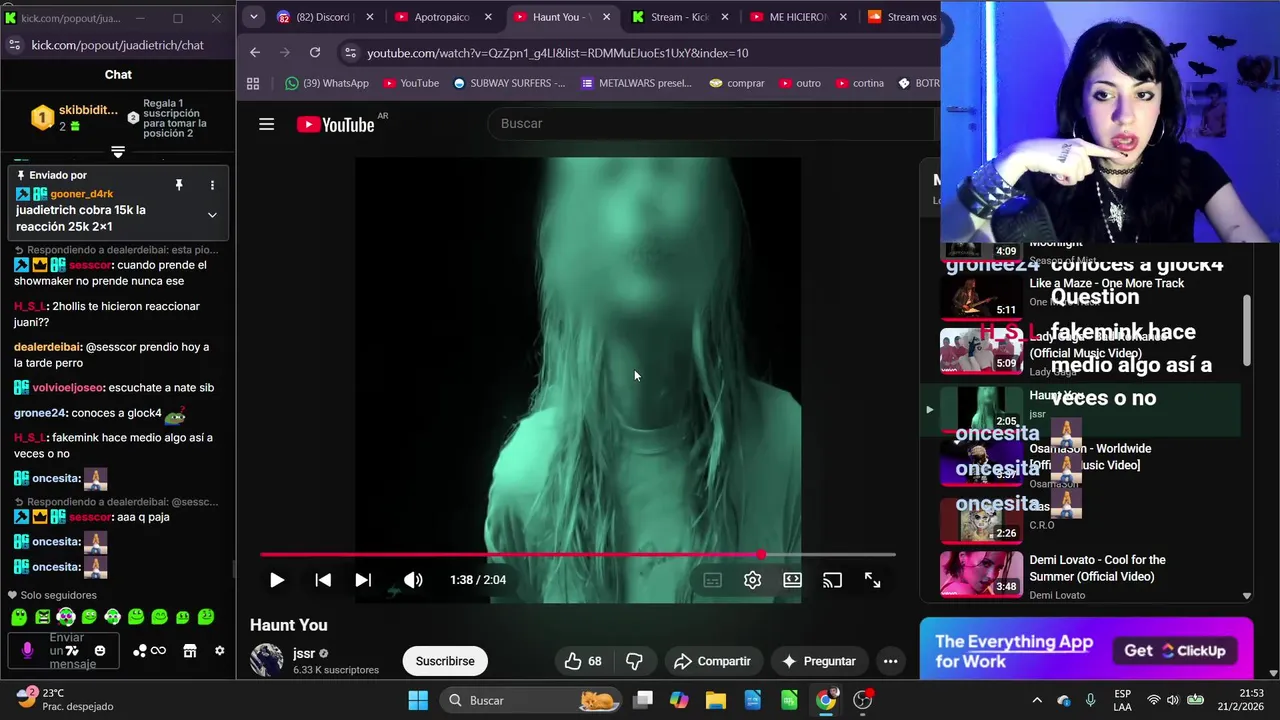Open the Chrome tab search dropdown

[x=253, y=17]
